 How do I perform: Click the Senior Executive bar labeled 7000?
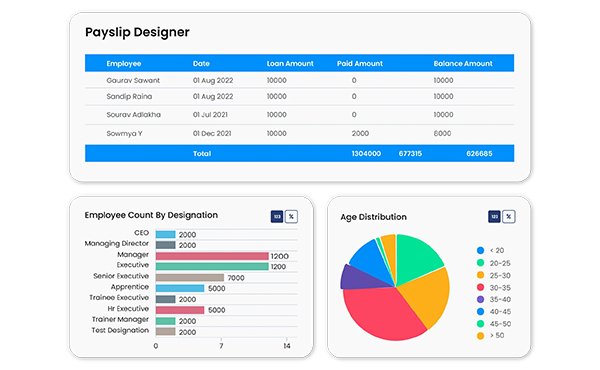[190, 277]
